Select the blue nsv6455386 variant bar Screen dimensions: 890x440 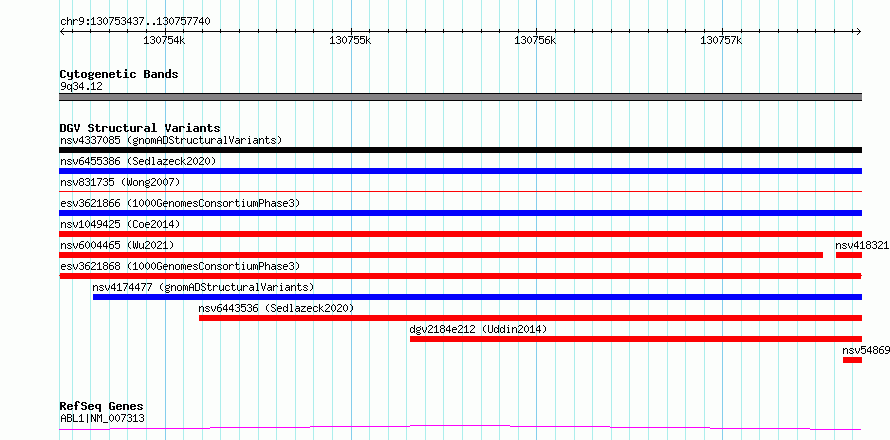click(x=460, y=171)
